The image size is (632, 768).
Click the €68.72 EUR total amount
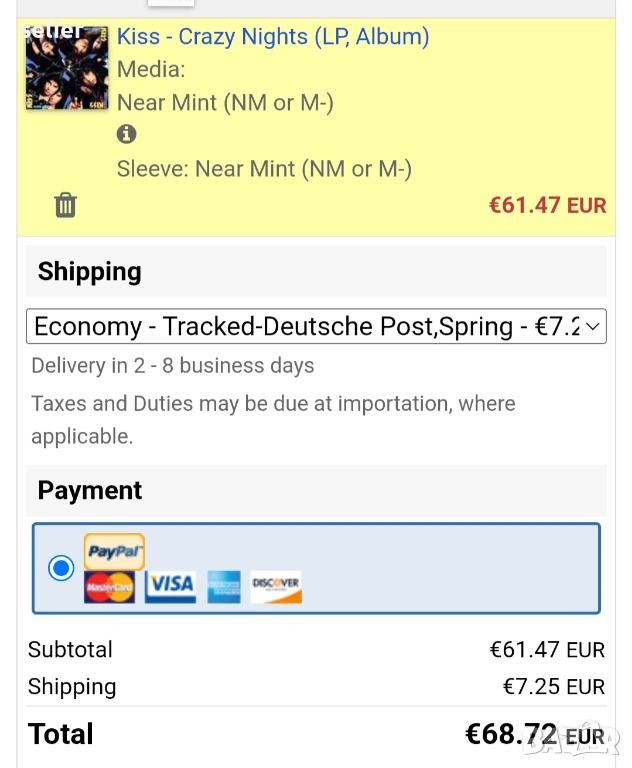click(x=534, y=735)
